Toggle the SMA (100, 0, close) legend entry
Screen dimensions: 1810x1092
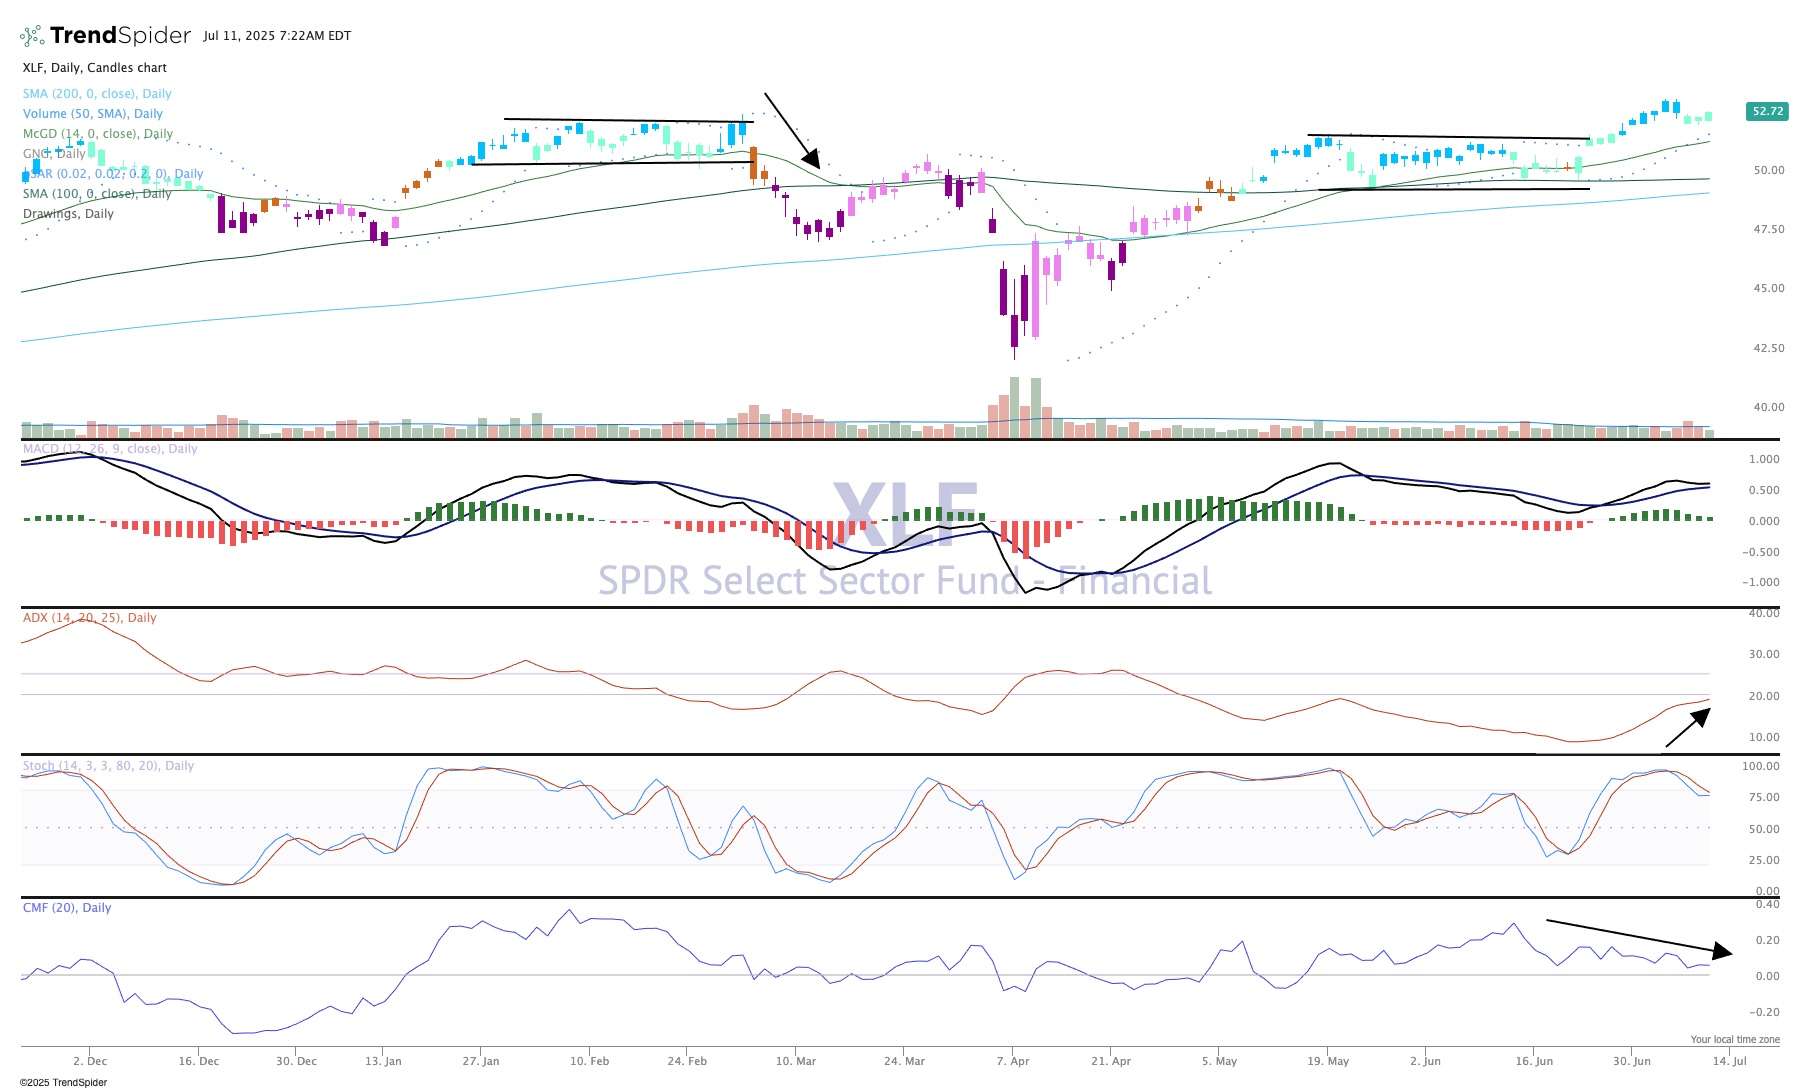click(x=97, y=194)
